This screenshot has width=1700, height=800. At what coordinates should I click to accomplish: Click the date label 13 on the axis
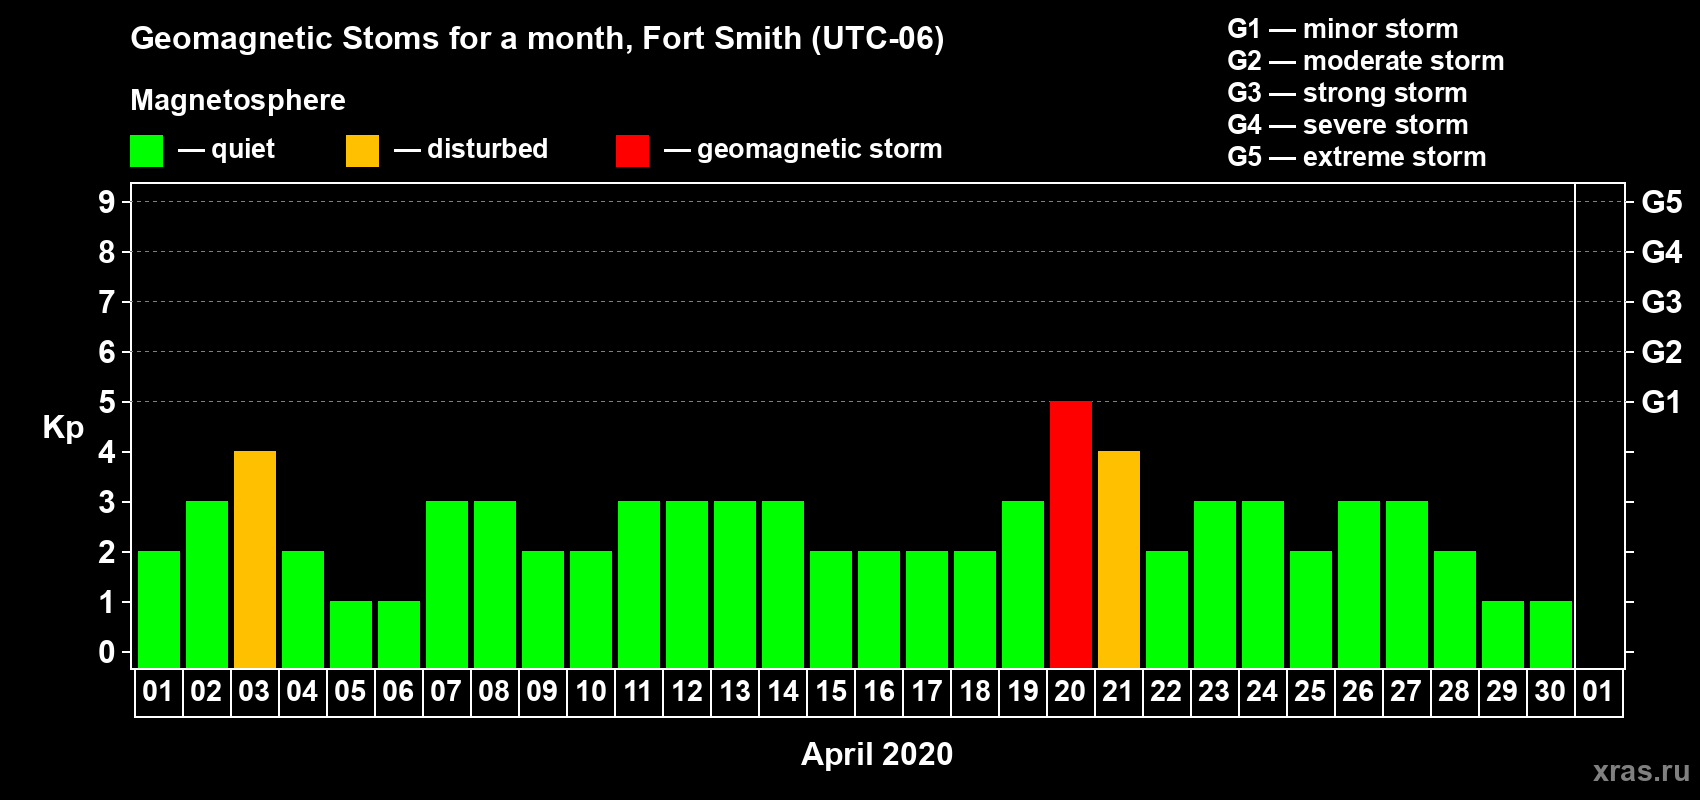735,692
